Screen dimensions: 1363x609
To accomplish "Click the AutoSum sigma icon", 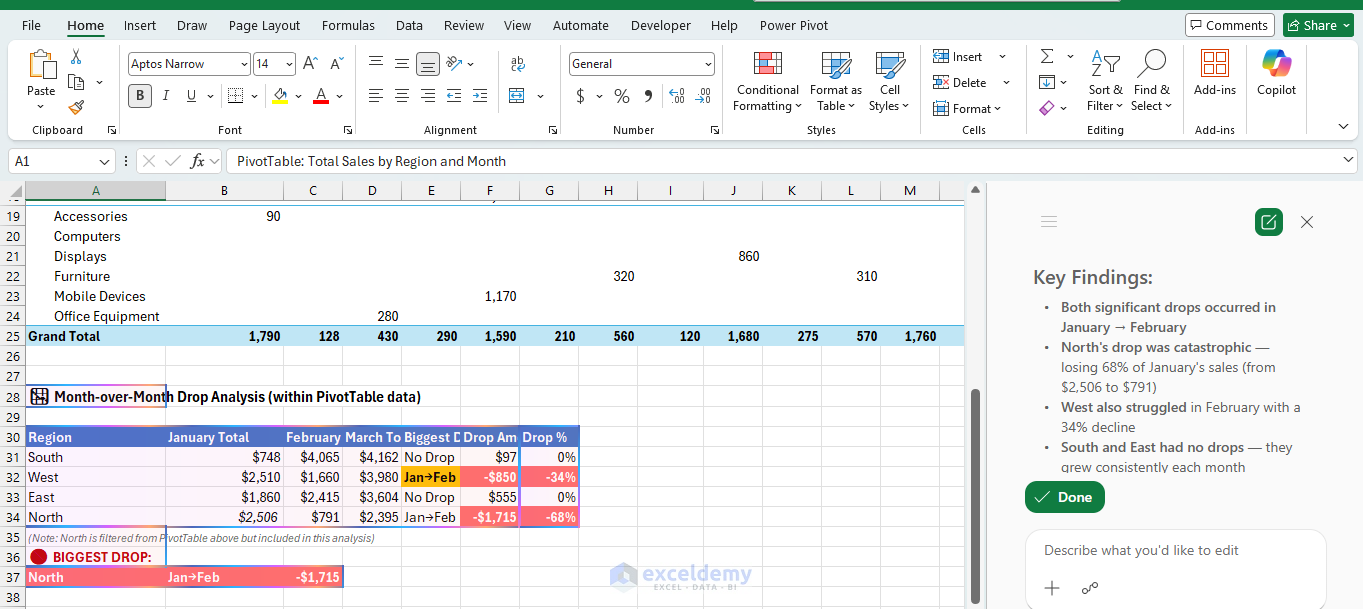I will pyautogui.click(x=1047, y=56).
